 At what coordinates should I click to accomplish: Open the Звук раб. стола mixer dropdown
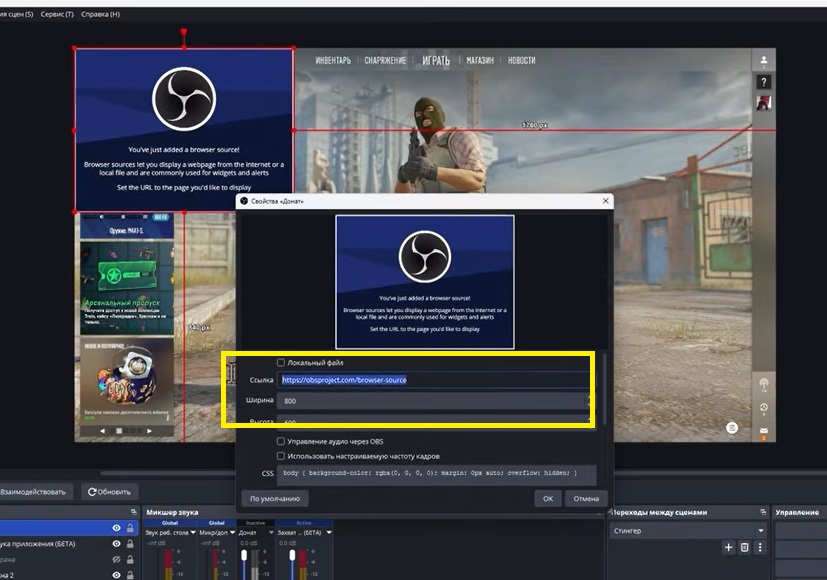click(193, 533)
